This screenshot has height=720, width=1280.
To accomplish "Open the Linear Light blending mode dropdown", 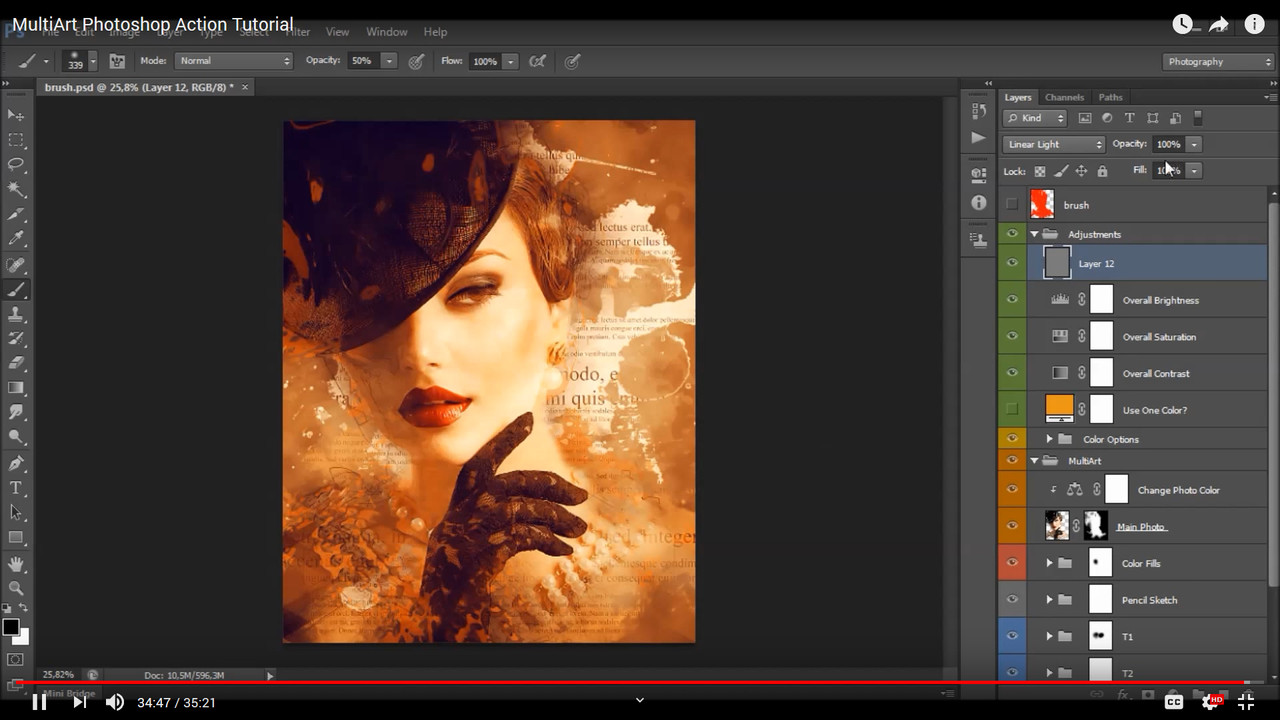I will [1053, 143].
